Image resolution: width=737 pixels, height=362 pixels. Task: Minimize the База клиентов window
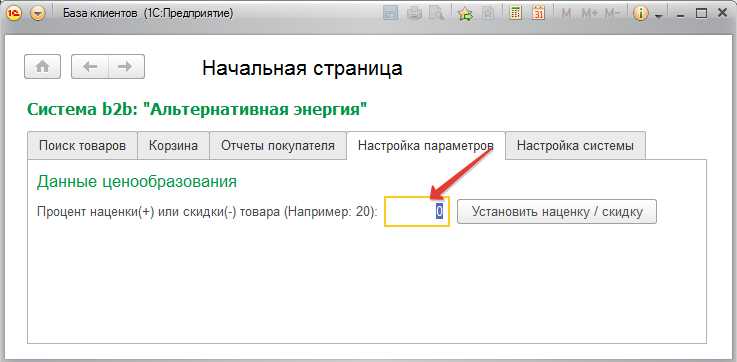[x=680, y=15]
